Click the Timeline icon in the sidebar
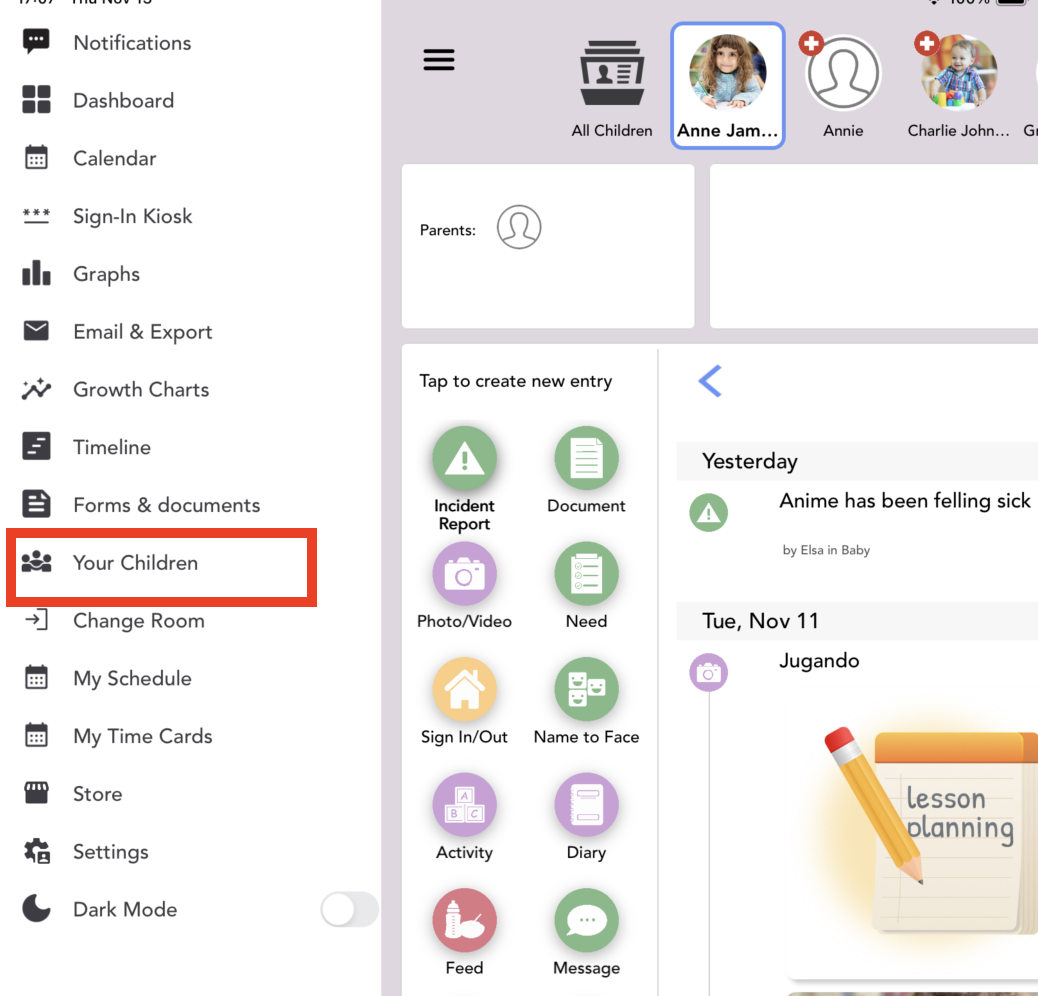The height and width of the screenshot is (996, 1038). [36, 447]
